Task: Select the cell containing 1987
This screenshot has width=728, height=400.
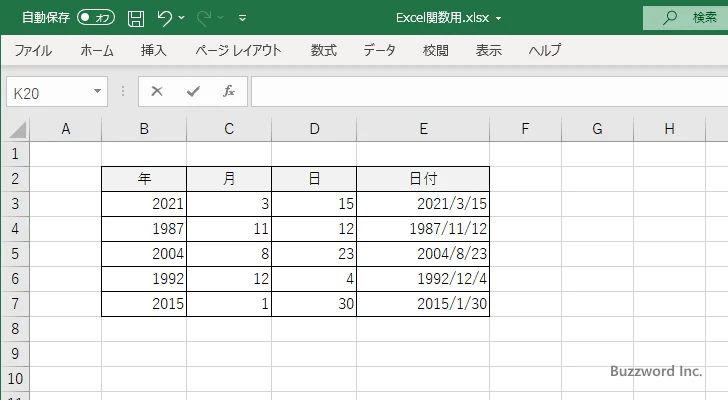Action: (144, 229)
